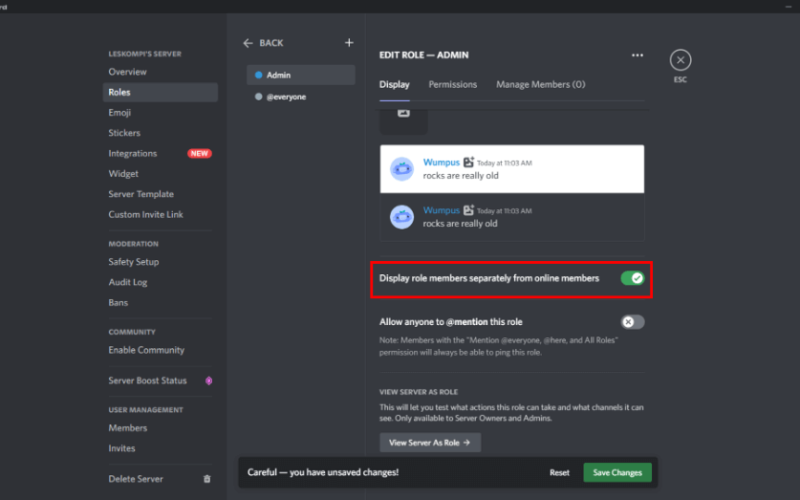Click the back arrow icon
800x500 pixels.
248,43
